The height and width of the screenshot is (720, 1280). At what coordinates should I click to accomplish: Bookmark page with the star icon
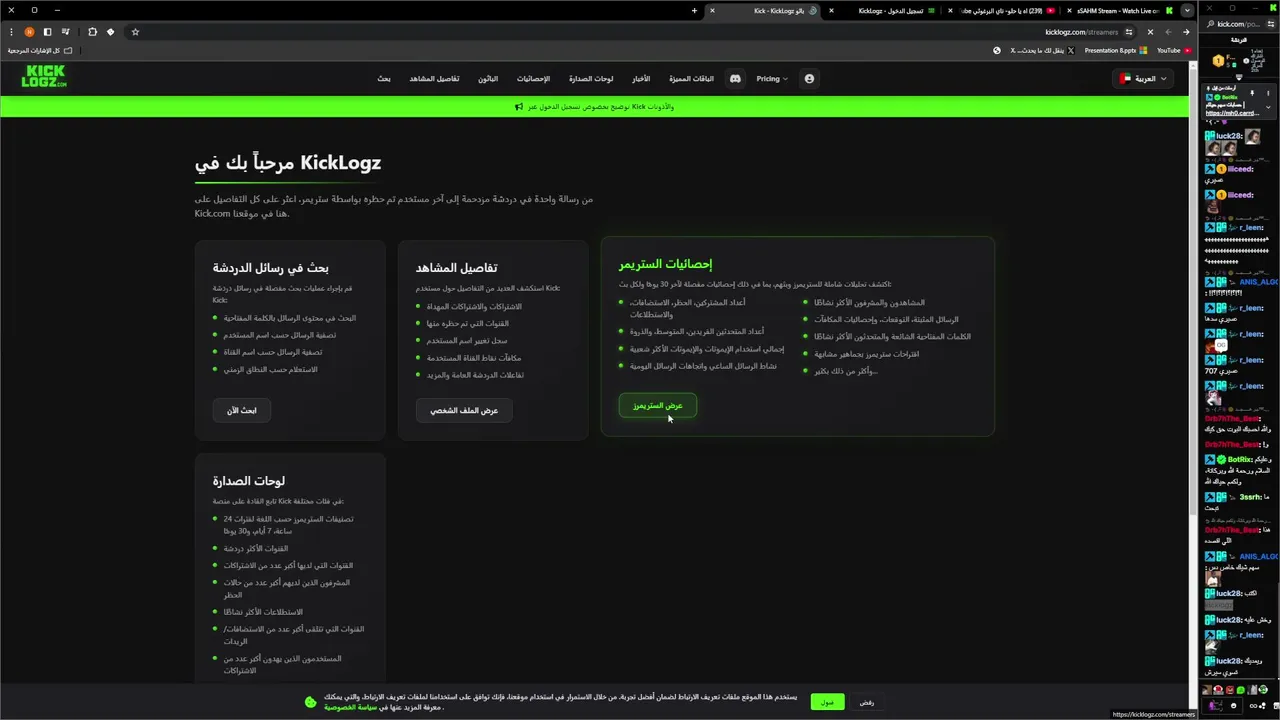135,32
